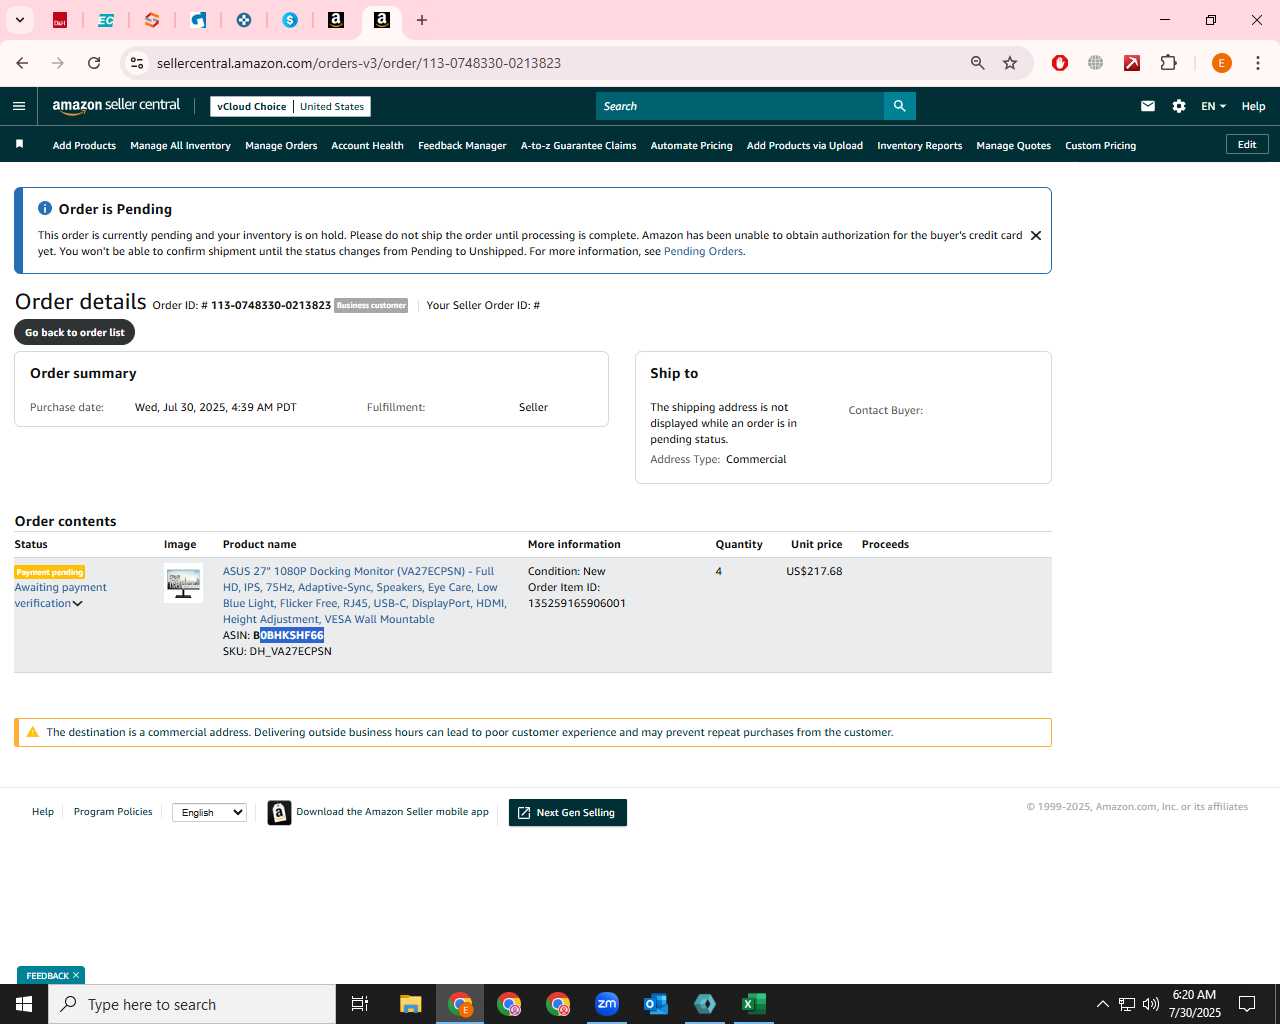
Task: Open Add Products via Upload menu item
Action: (804, 145)
